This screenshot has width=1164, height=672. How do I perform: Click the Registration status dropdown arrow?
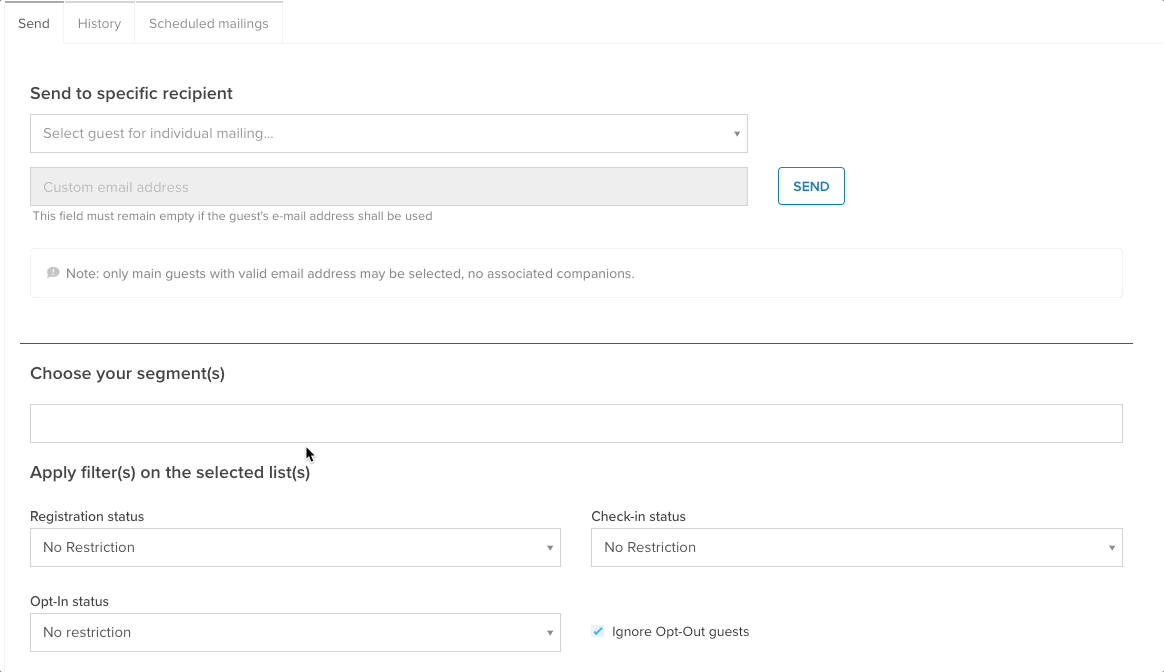549,548
